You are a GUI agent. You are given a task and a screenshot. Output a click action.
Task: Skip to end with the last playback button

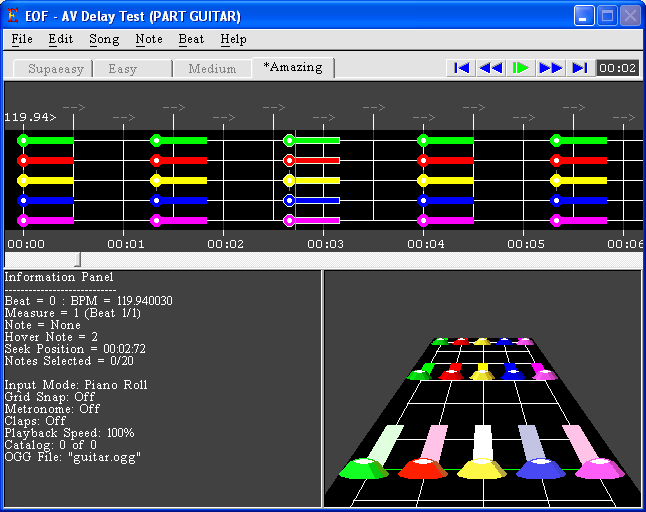(579, 68)
